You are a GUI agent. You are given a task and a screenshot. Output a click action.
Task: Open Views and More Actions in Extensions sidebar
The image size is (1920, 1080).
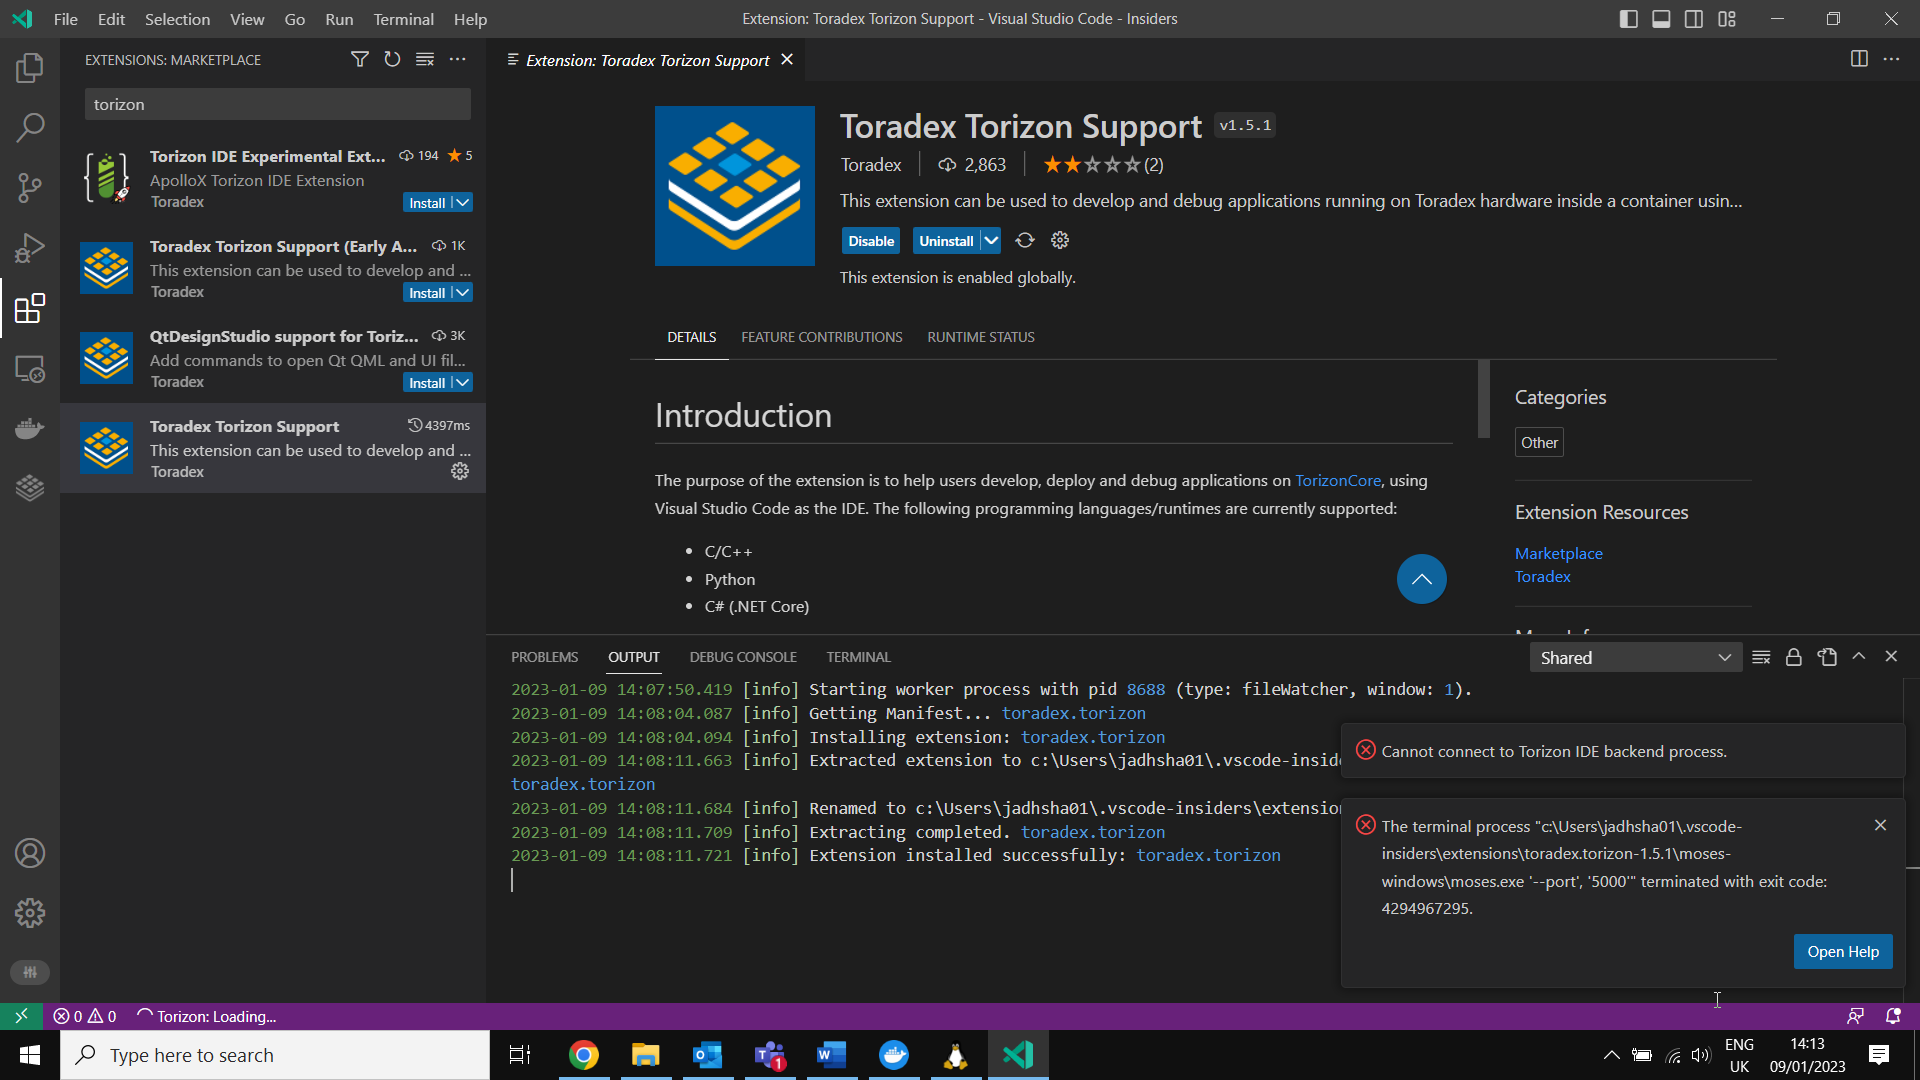[x=458, y=60]
